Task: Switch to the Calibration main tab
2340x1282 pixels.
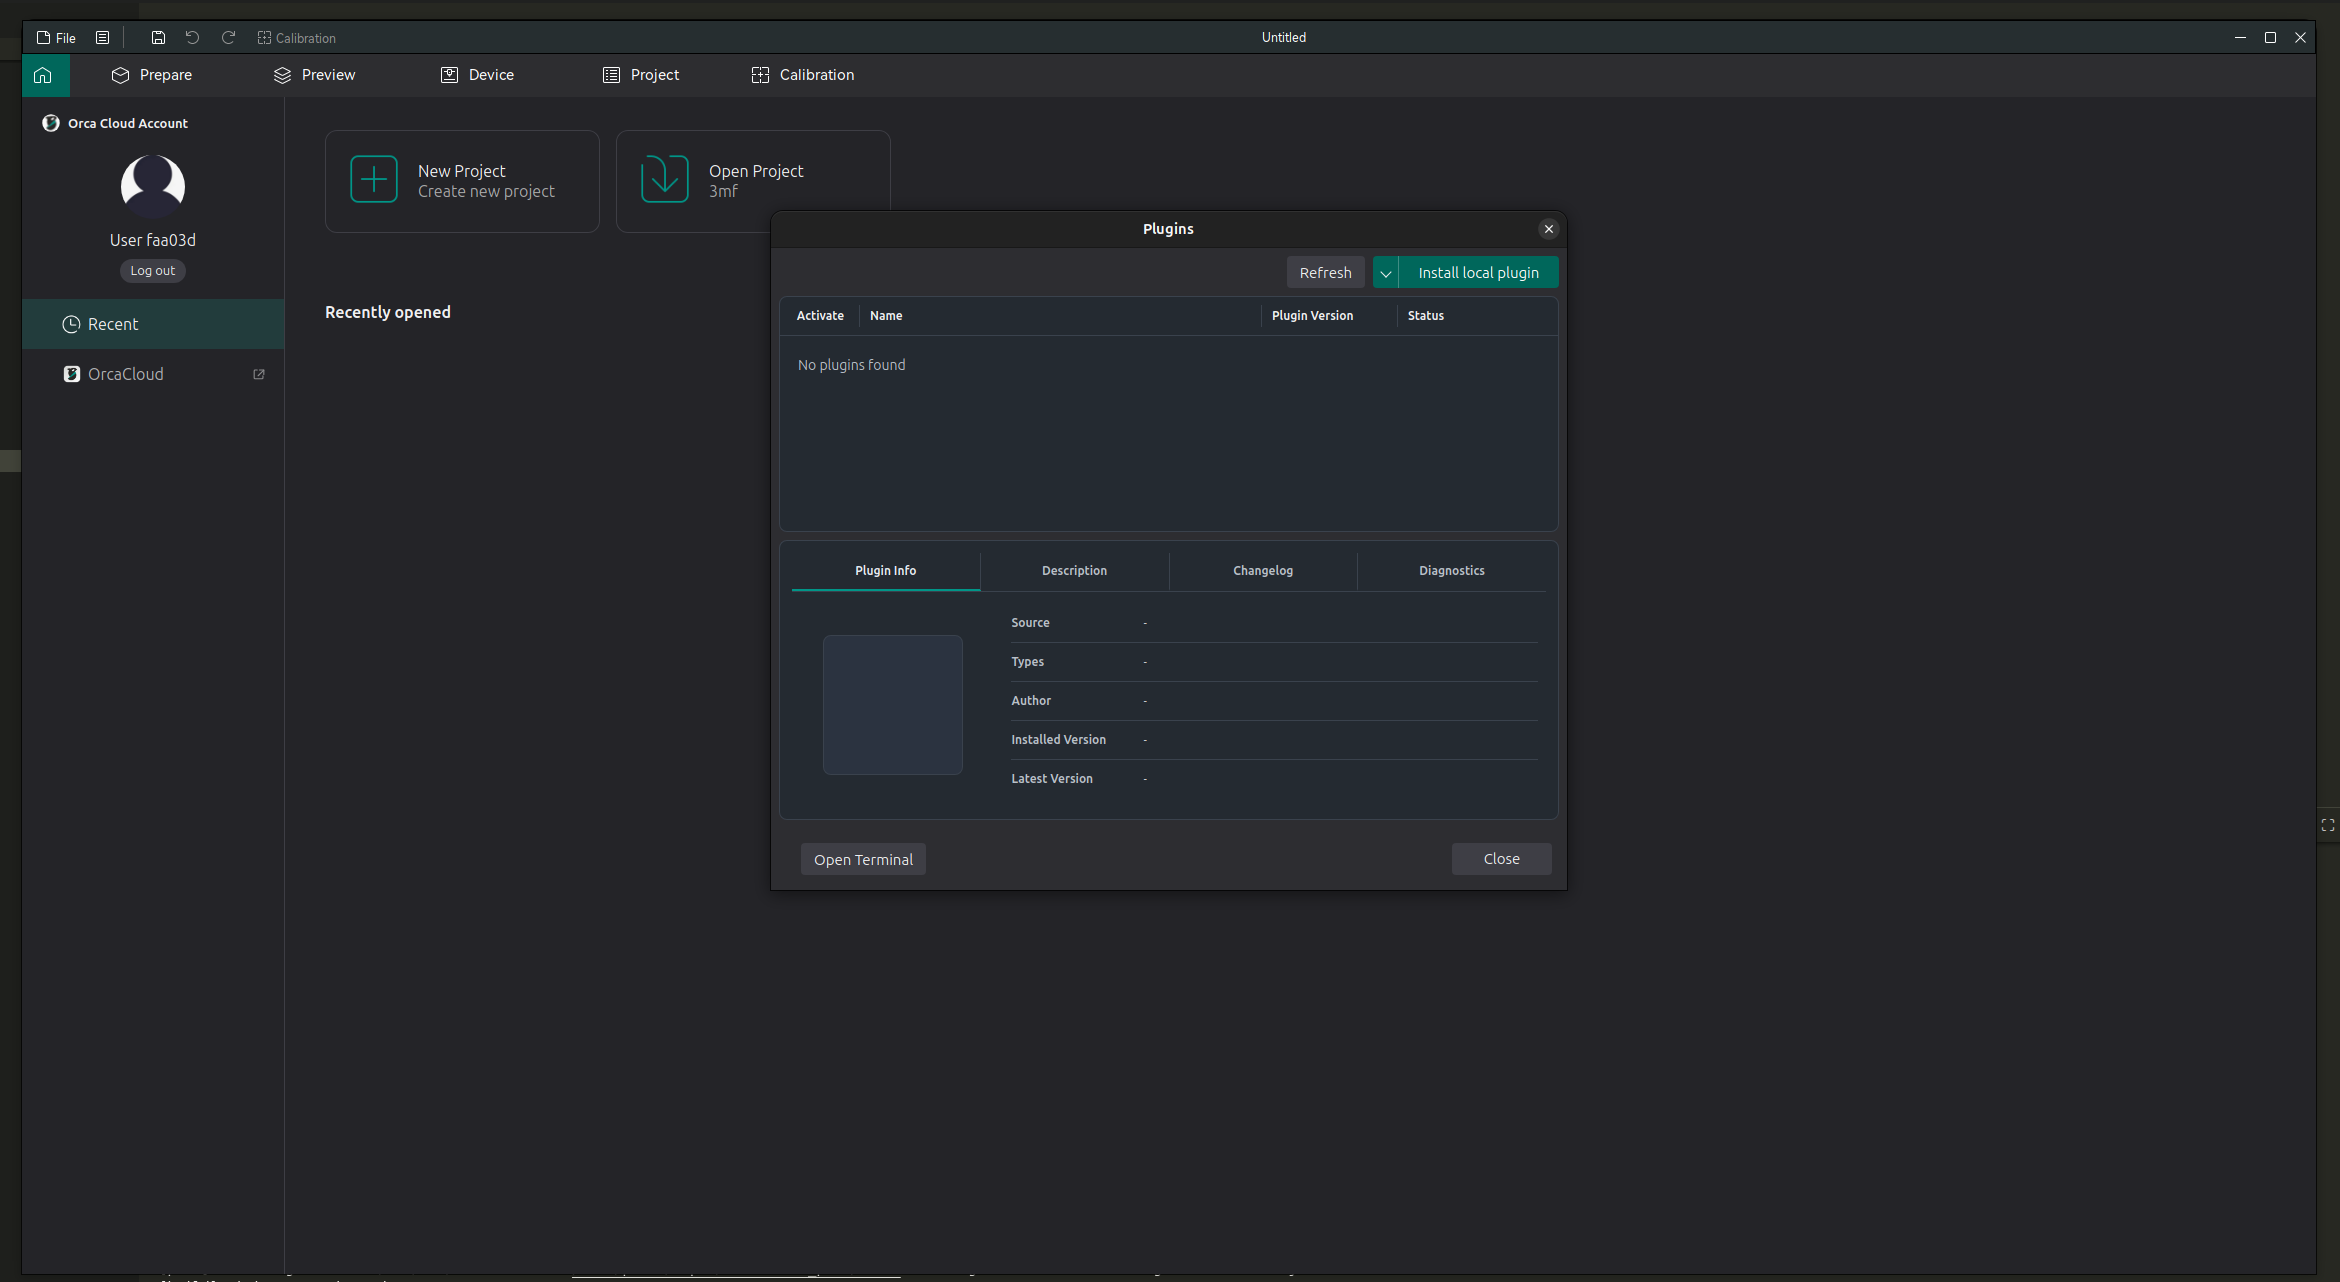Action: click(803, 75)
